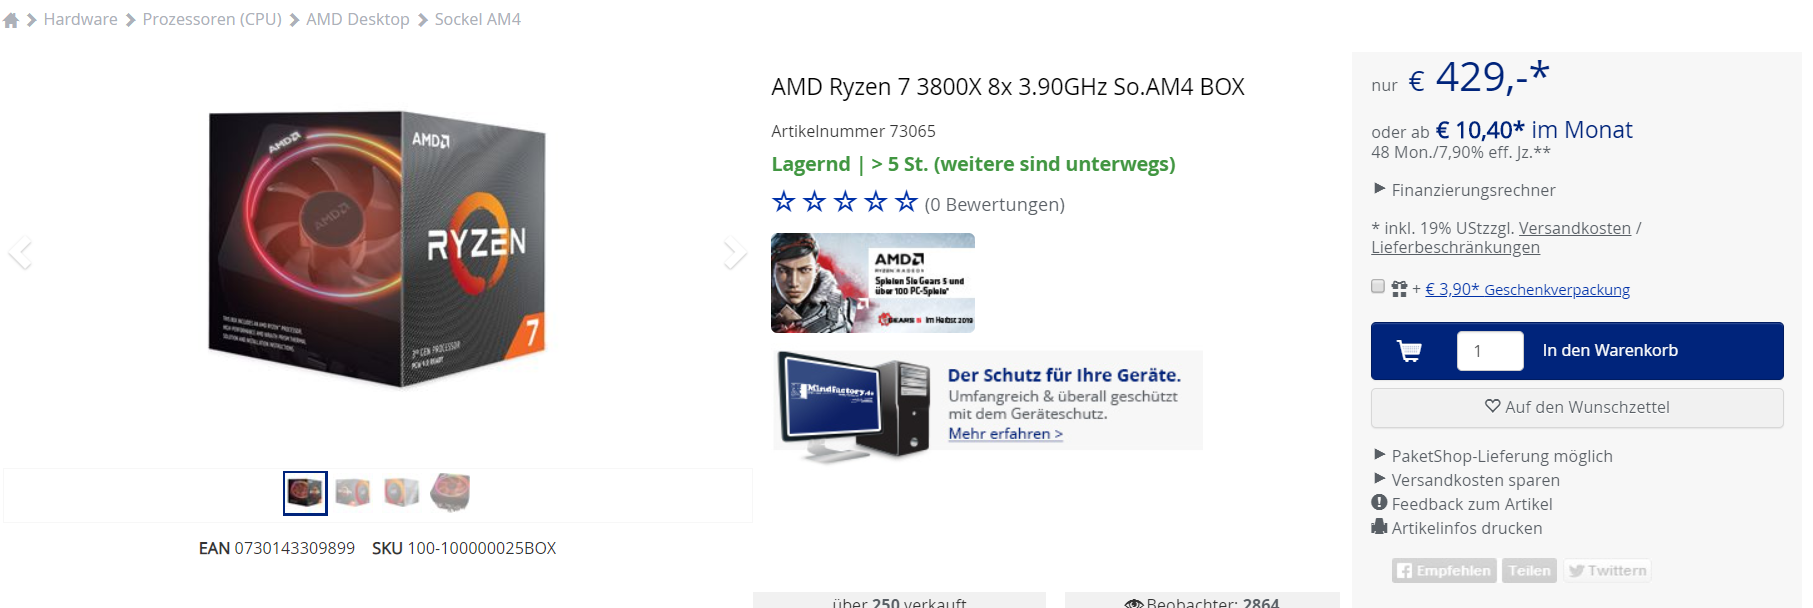Go to the home page icon
This screenshot has height=608, width=1813.
click(11, 20)
